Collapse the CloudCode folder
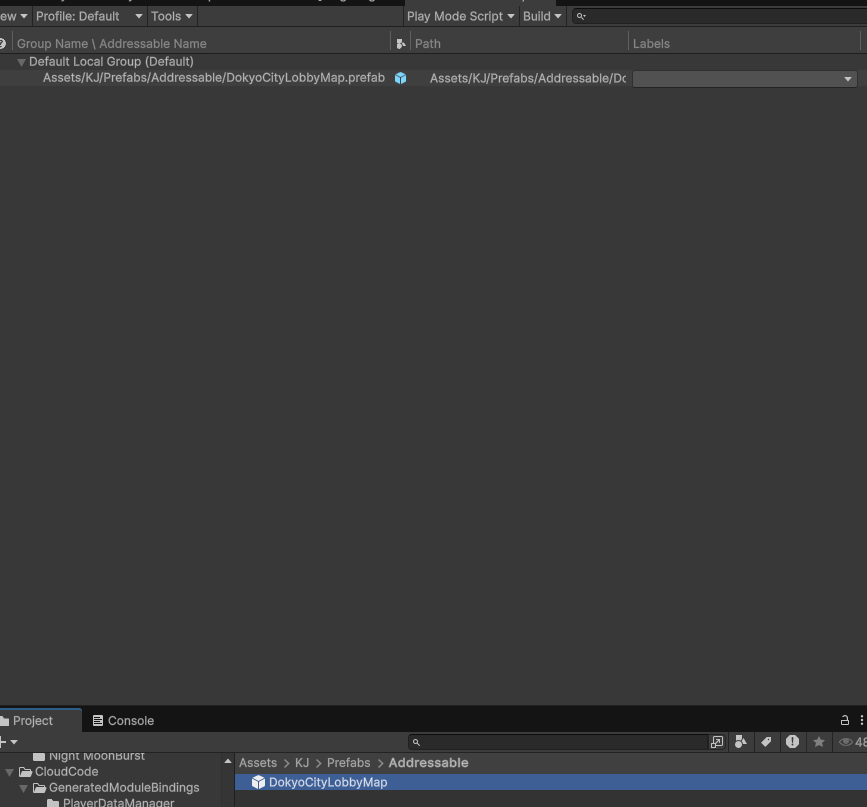 click(9, 772)
